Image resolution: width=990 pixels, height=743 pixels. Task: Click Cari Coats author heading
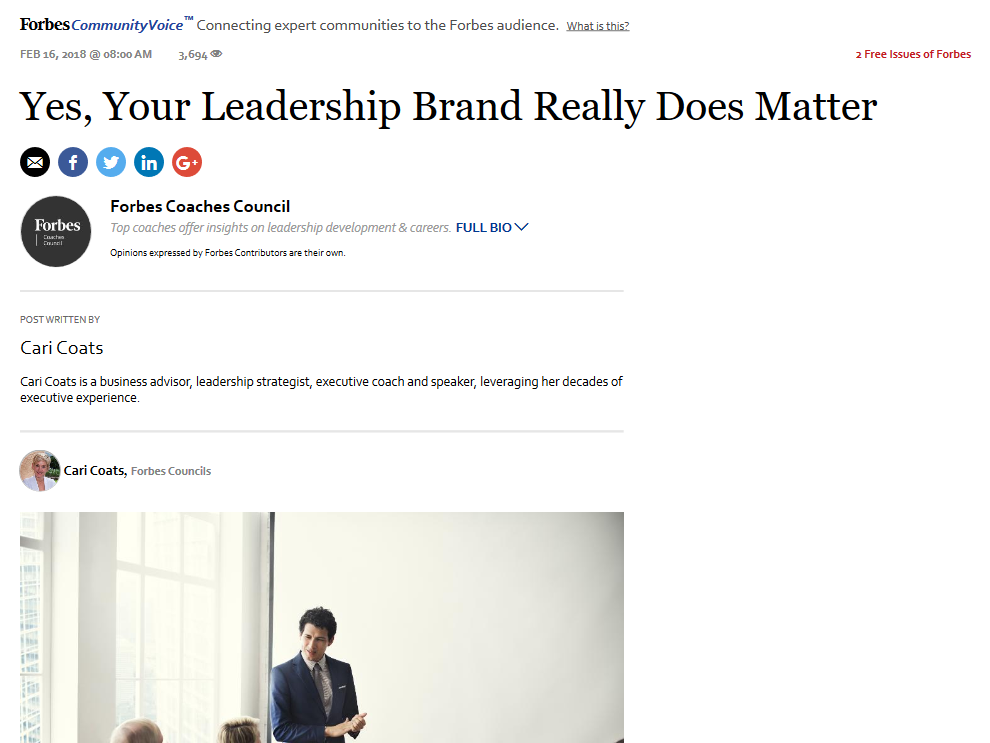point(62,348)
